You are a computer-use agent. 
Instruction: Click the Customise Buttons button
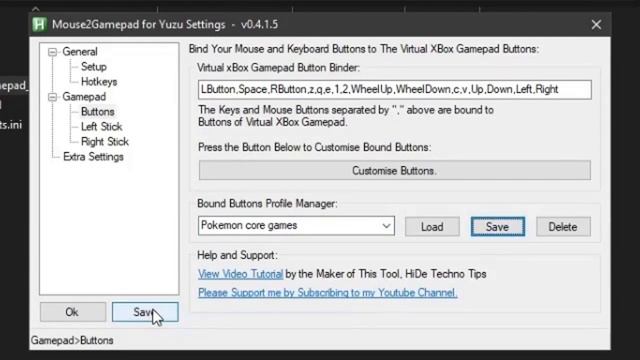(395, 171)
